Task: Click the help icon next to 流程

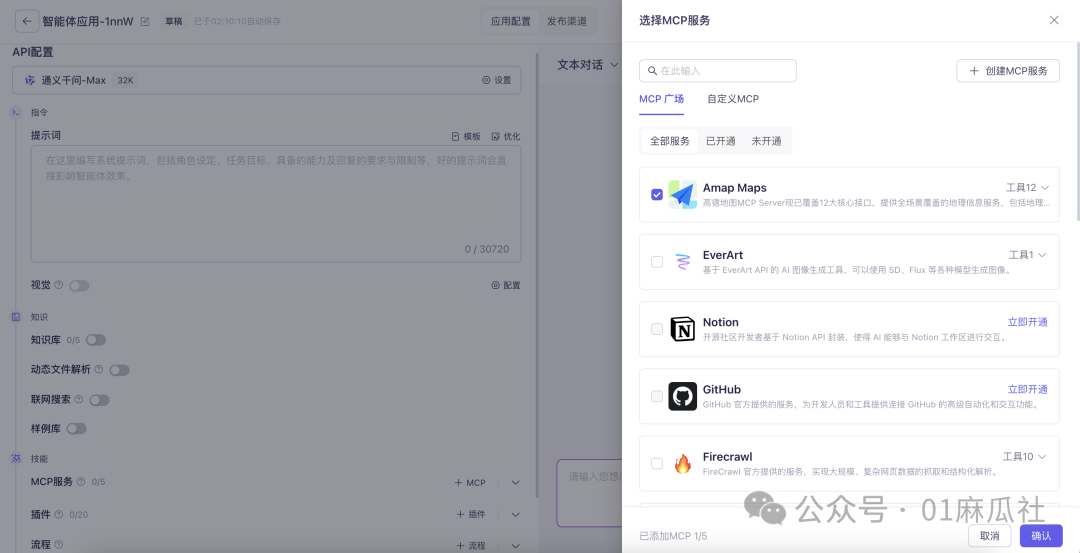Action: (59, 545)
